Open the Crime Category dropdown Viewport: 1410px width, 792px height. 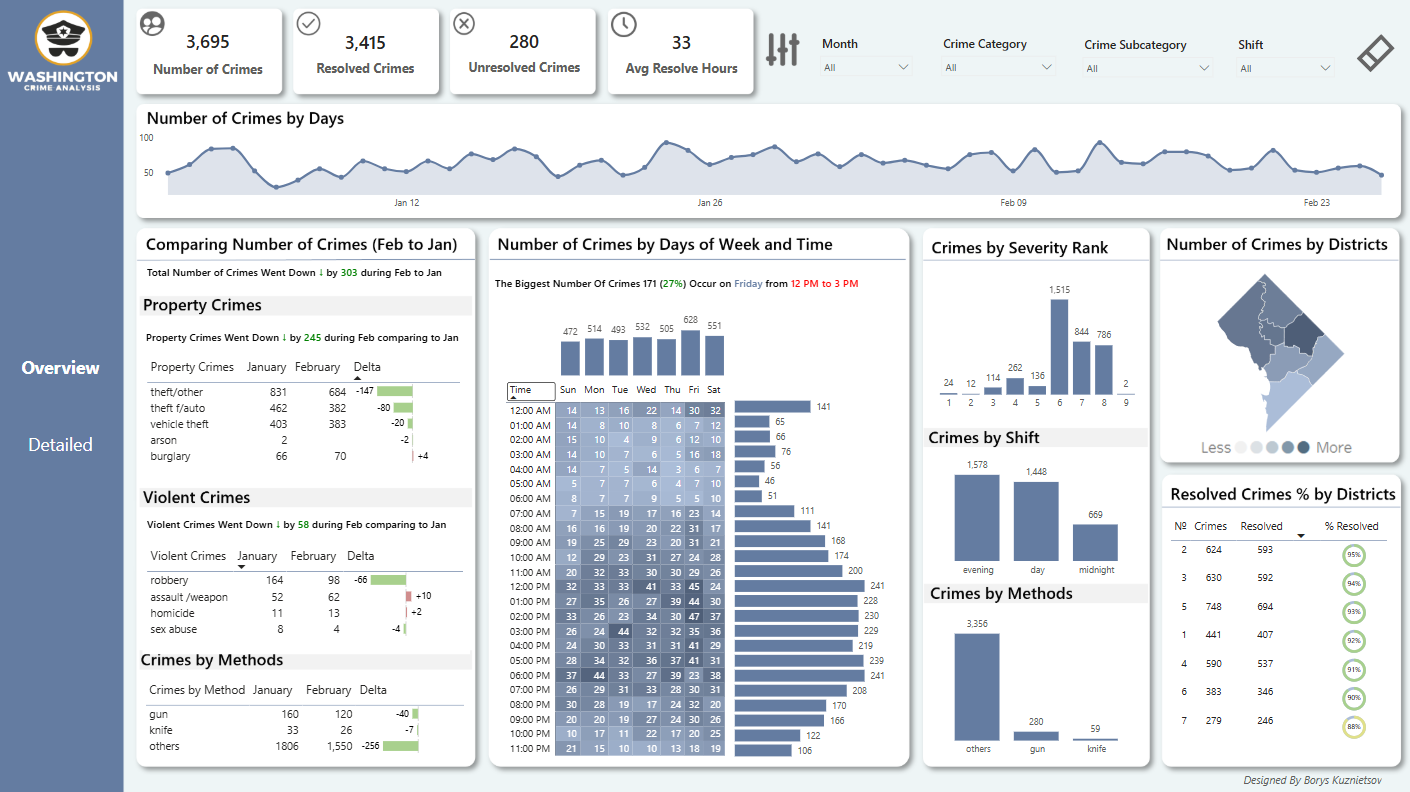(999, 67)
